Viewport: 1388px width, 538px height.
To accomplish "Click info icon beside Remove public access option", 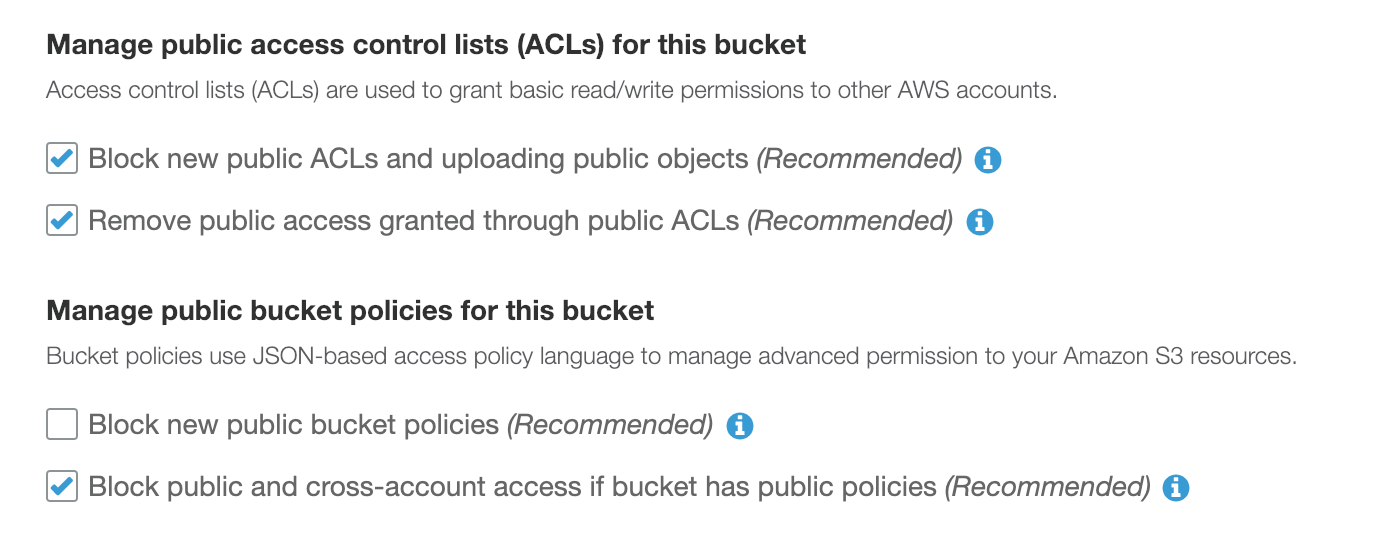I will (x=979, y=222).
